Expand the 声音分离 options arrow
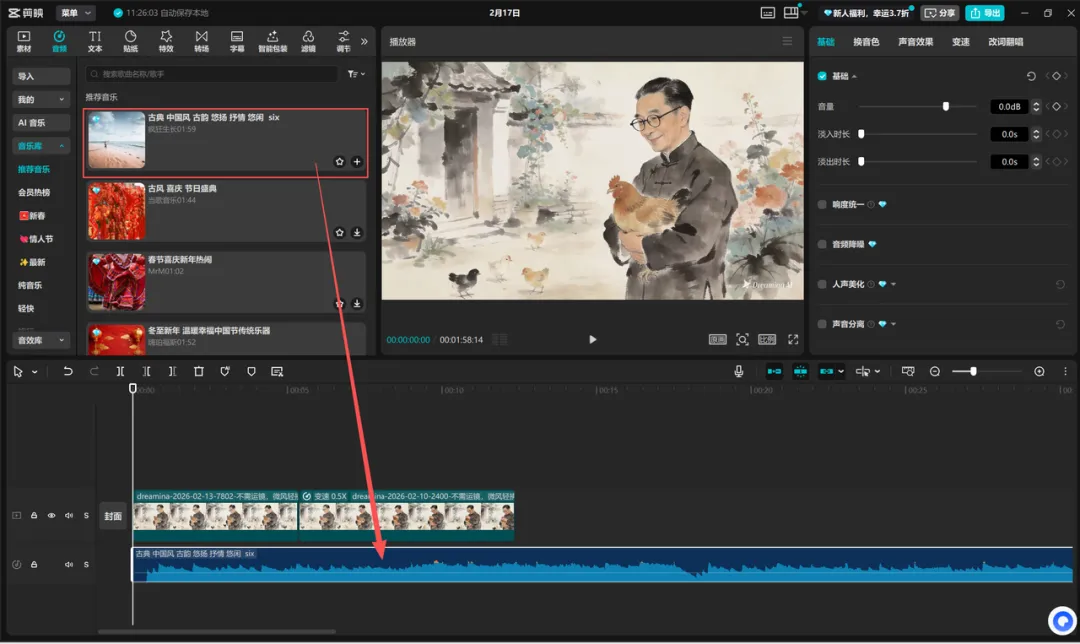The image size is (1080, 644). pyautogui.click(x=893, y=324)
